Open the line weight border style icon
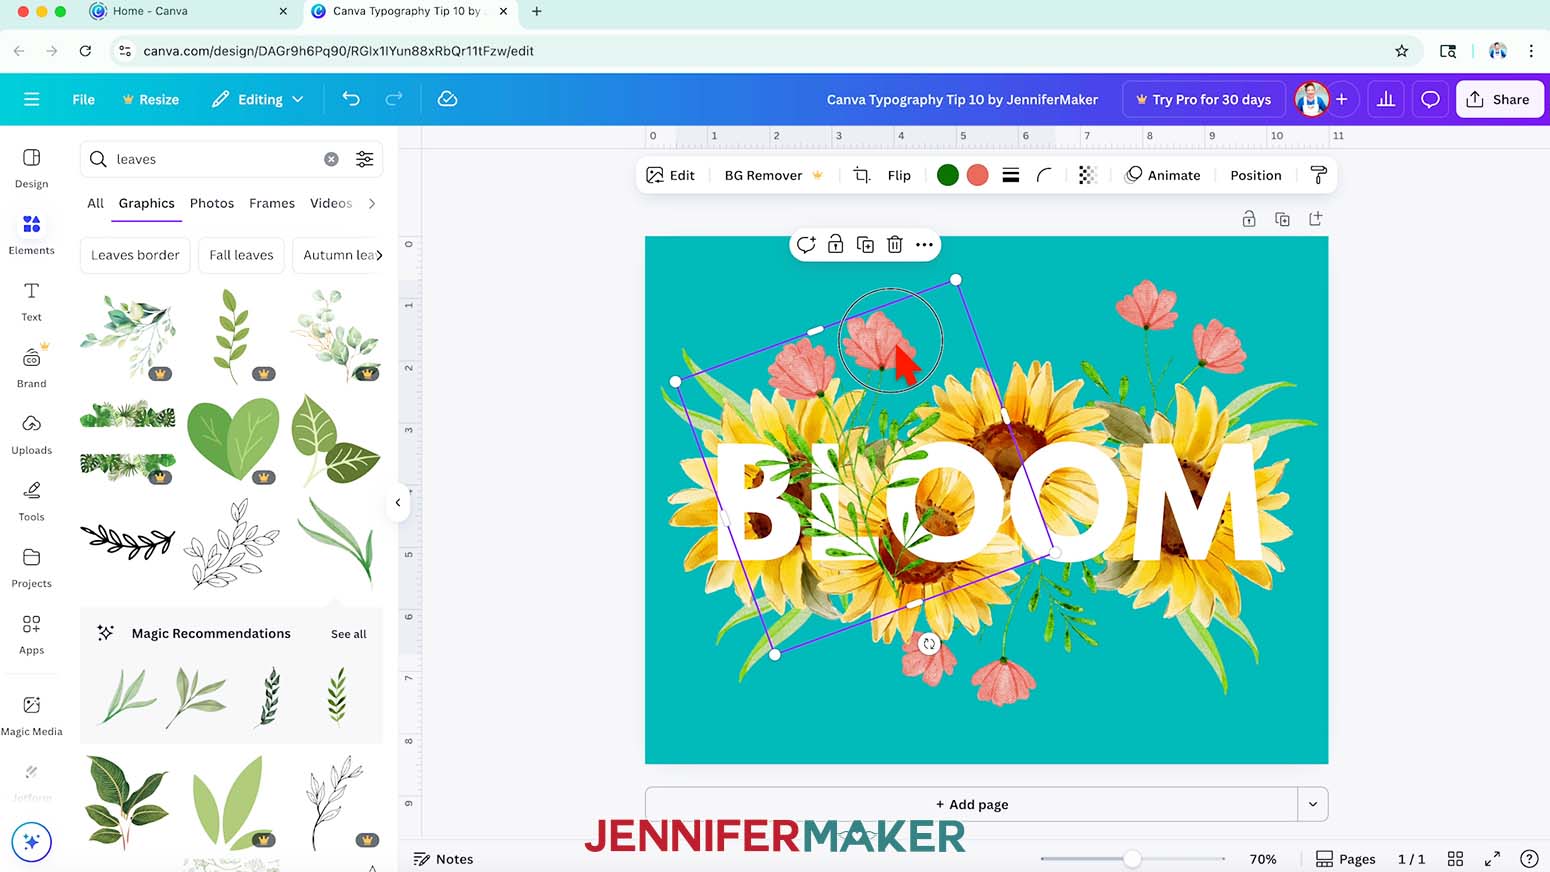Screen dimensions: 1550x872 [x=1011, y=175]
